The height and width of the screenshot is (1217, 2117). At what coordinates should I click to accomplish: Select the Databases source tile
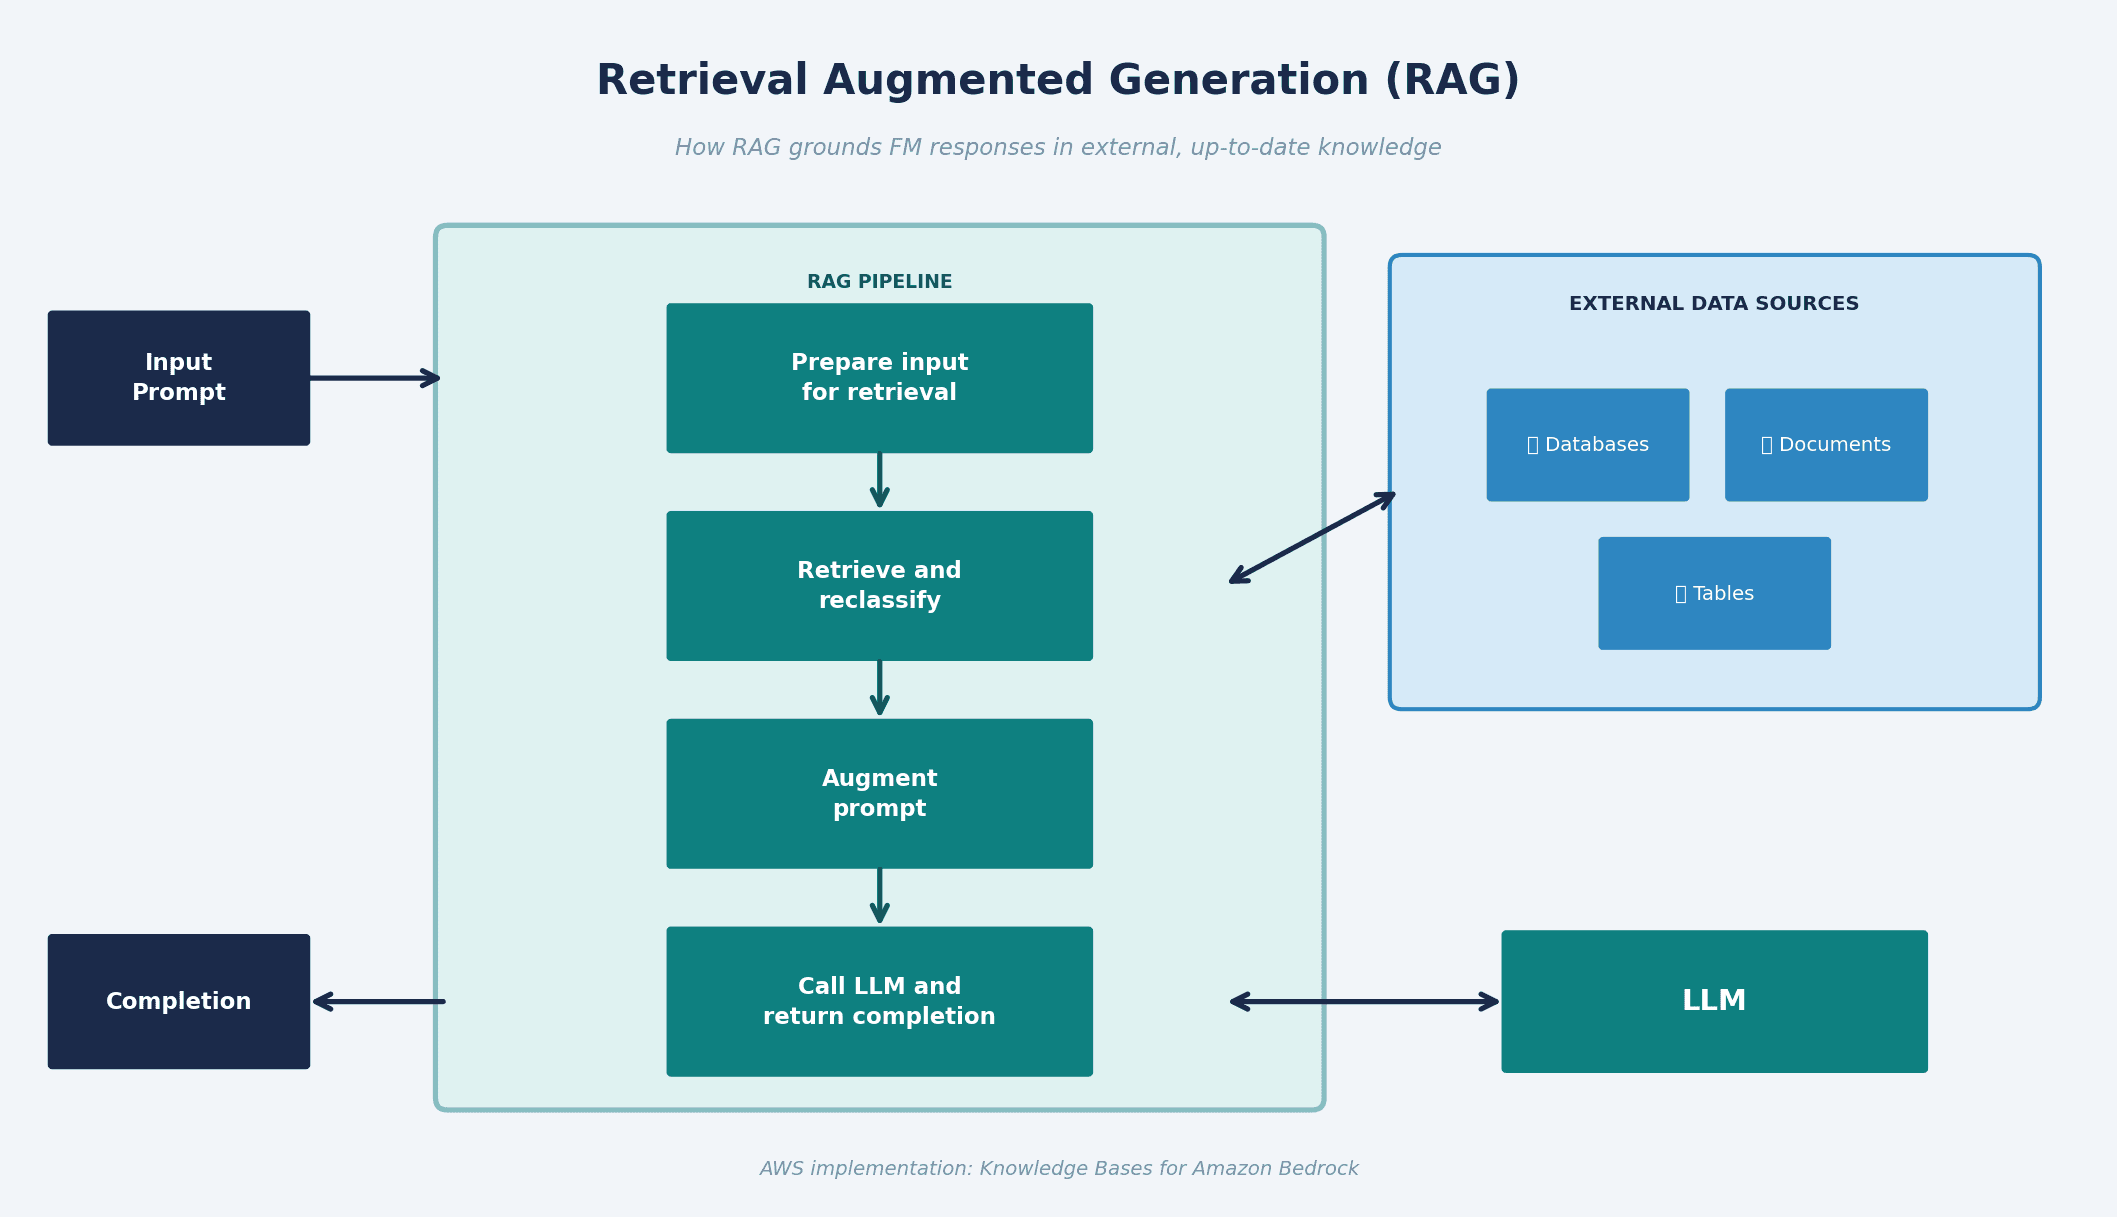click(x=1587, y=445)
